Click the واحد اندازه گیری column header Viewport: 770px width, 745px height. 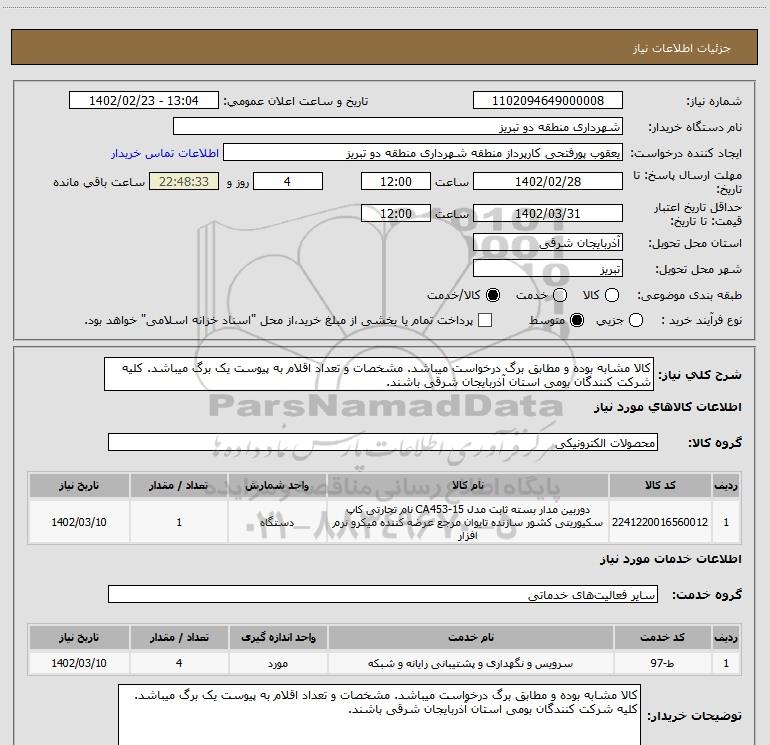(278, 637)
